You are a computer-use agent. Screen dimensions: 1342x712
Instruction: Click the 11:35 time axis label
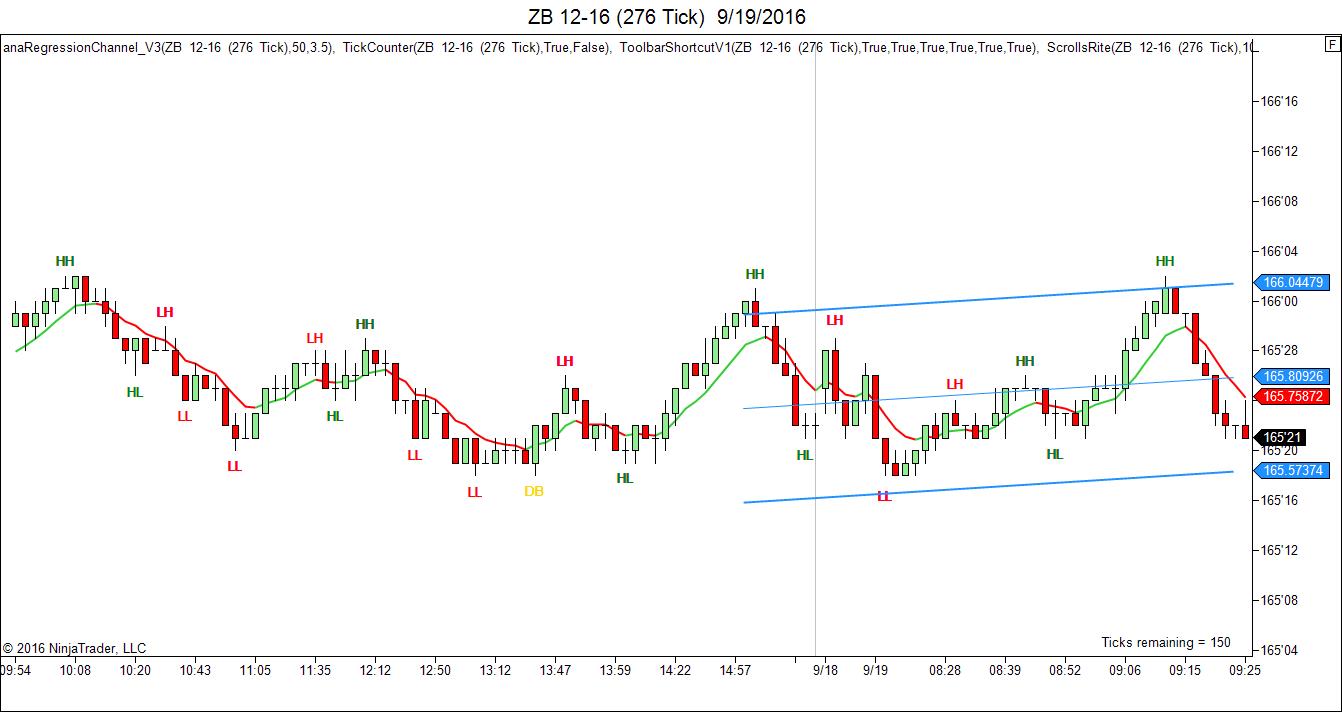pos(315,670)
